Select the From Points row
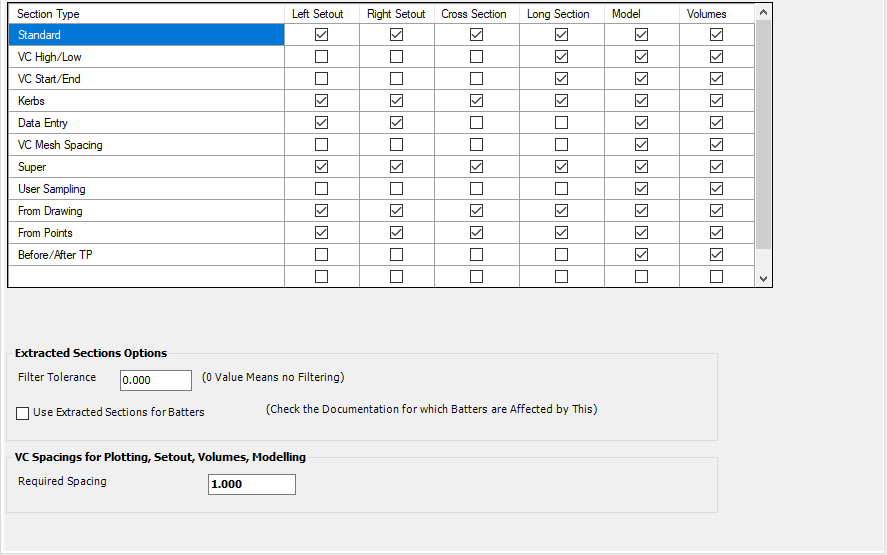Image resolution: width=887 pixels, height=555 pixels. tap(147, 233)
